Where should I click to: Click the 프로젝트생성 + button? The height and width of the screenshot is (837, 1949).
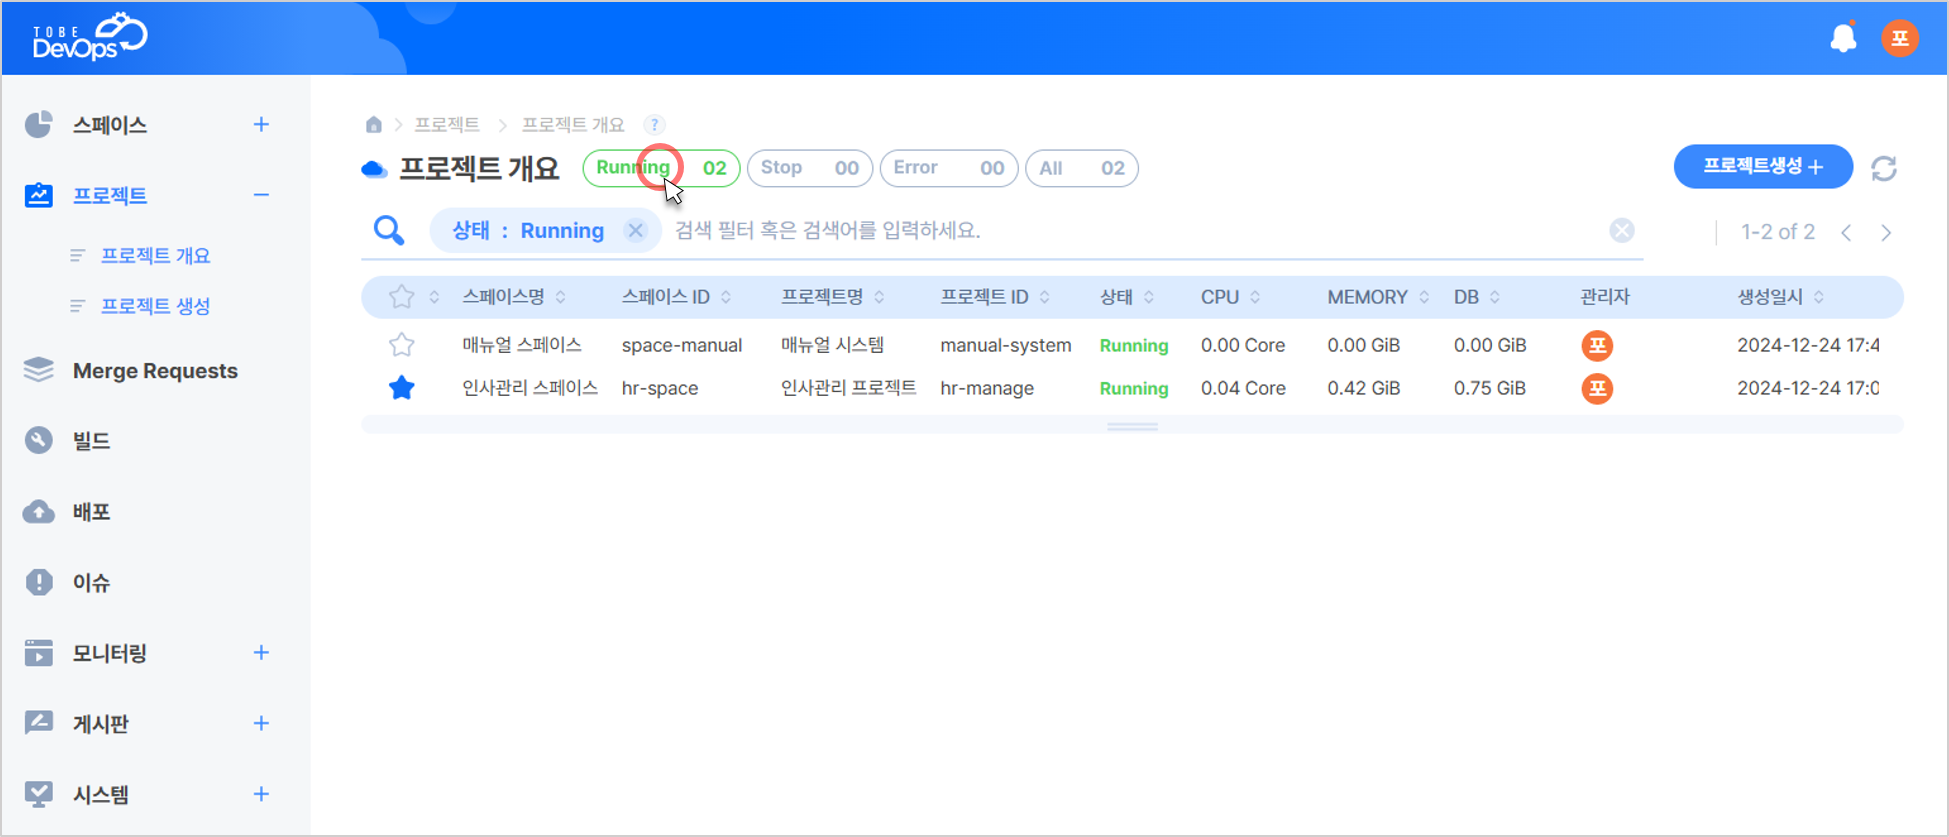1763,167
